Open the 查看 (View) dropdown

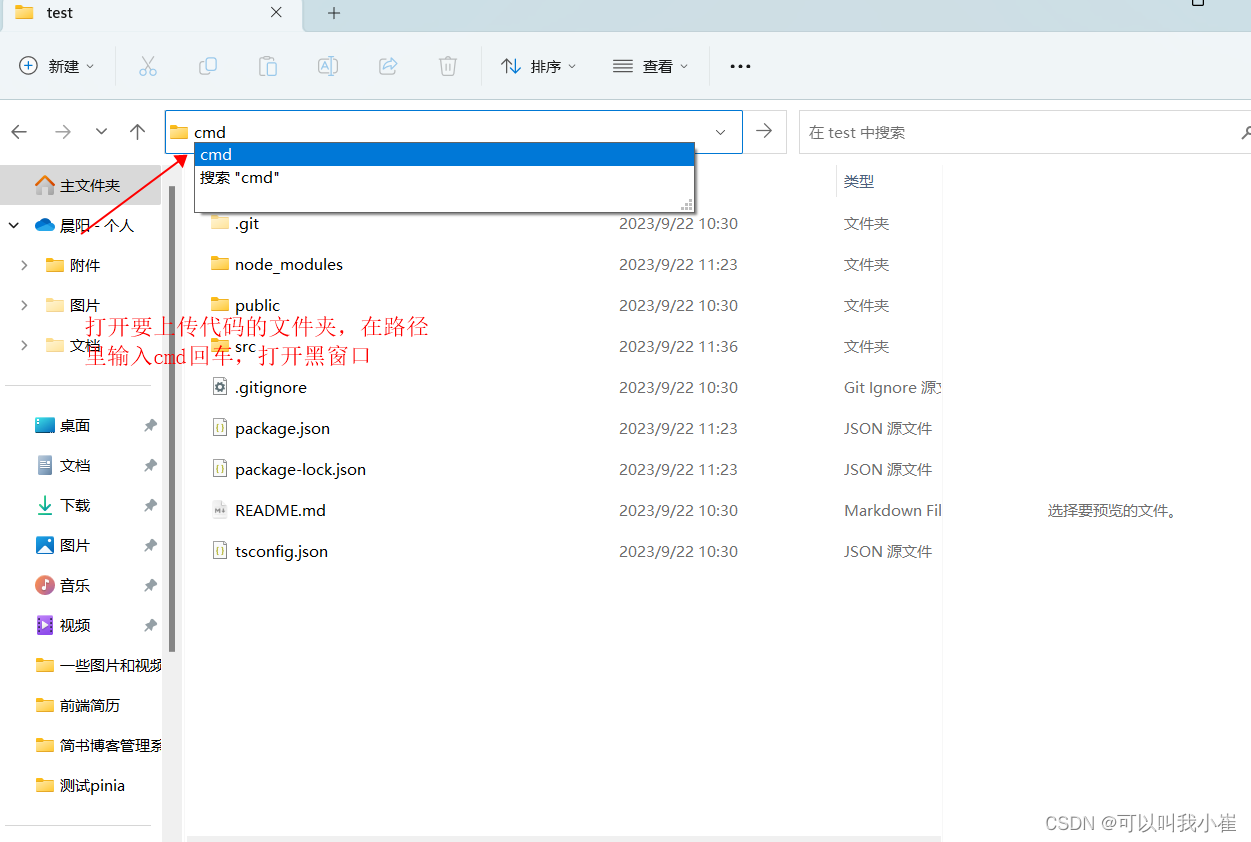[x=651, y=66]
